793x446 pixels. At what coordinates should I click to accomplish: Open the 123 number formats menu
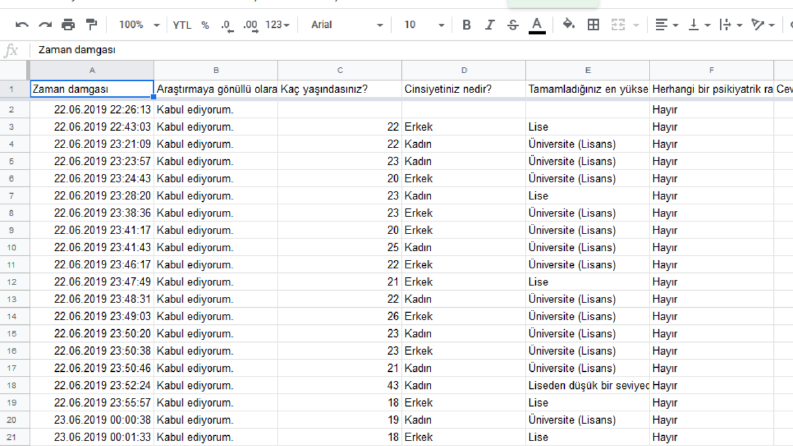click(x=277, y=25)
